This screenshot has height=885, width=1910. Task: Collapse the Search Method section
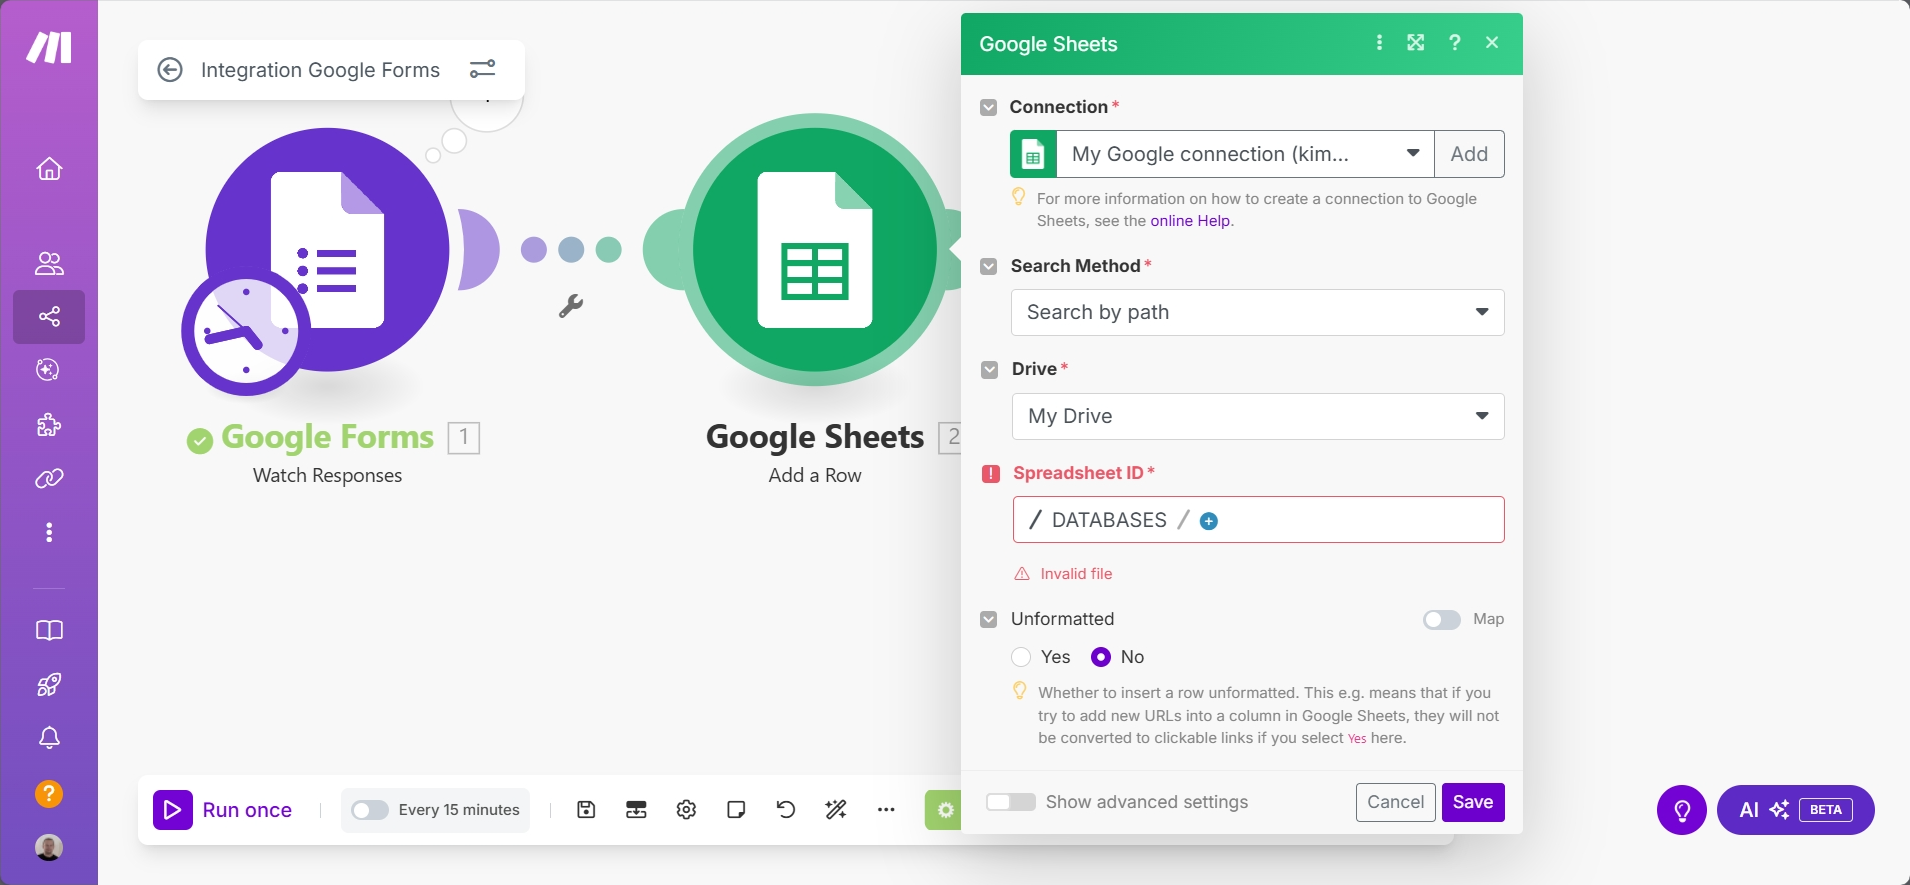tap(989, 266)
